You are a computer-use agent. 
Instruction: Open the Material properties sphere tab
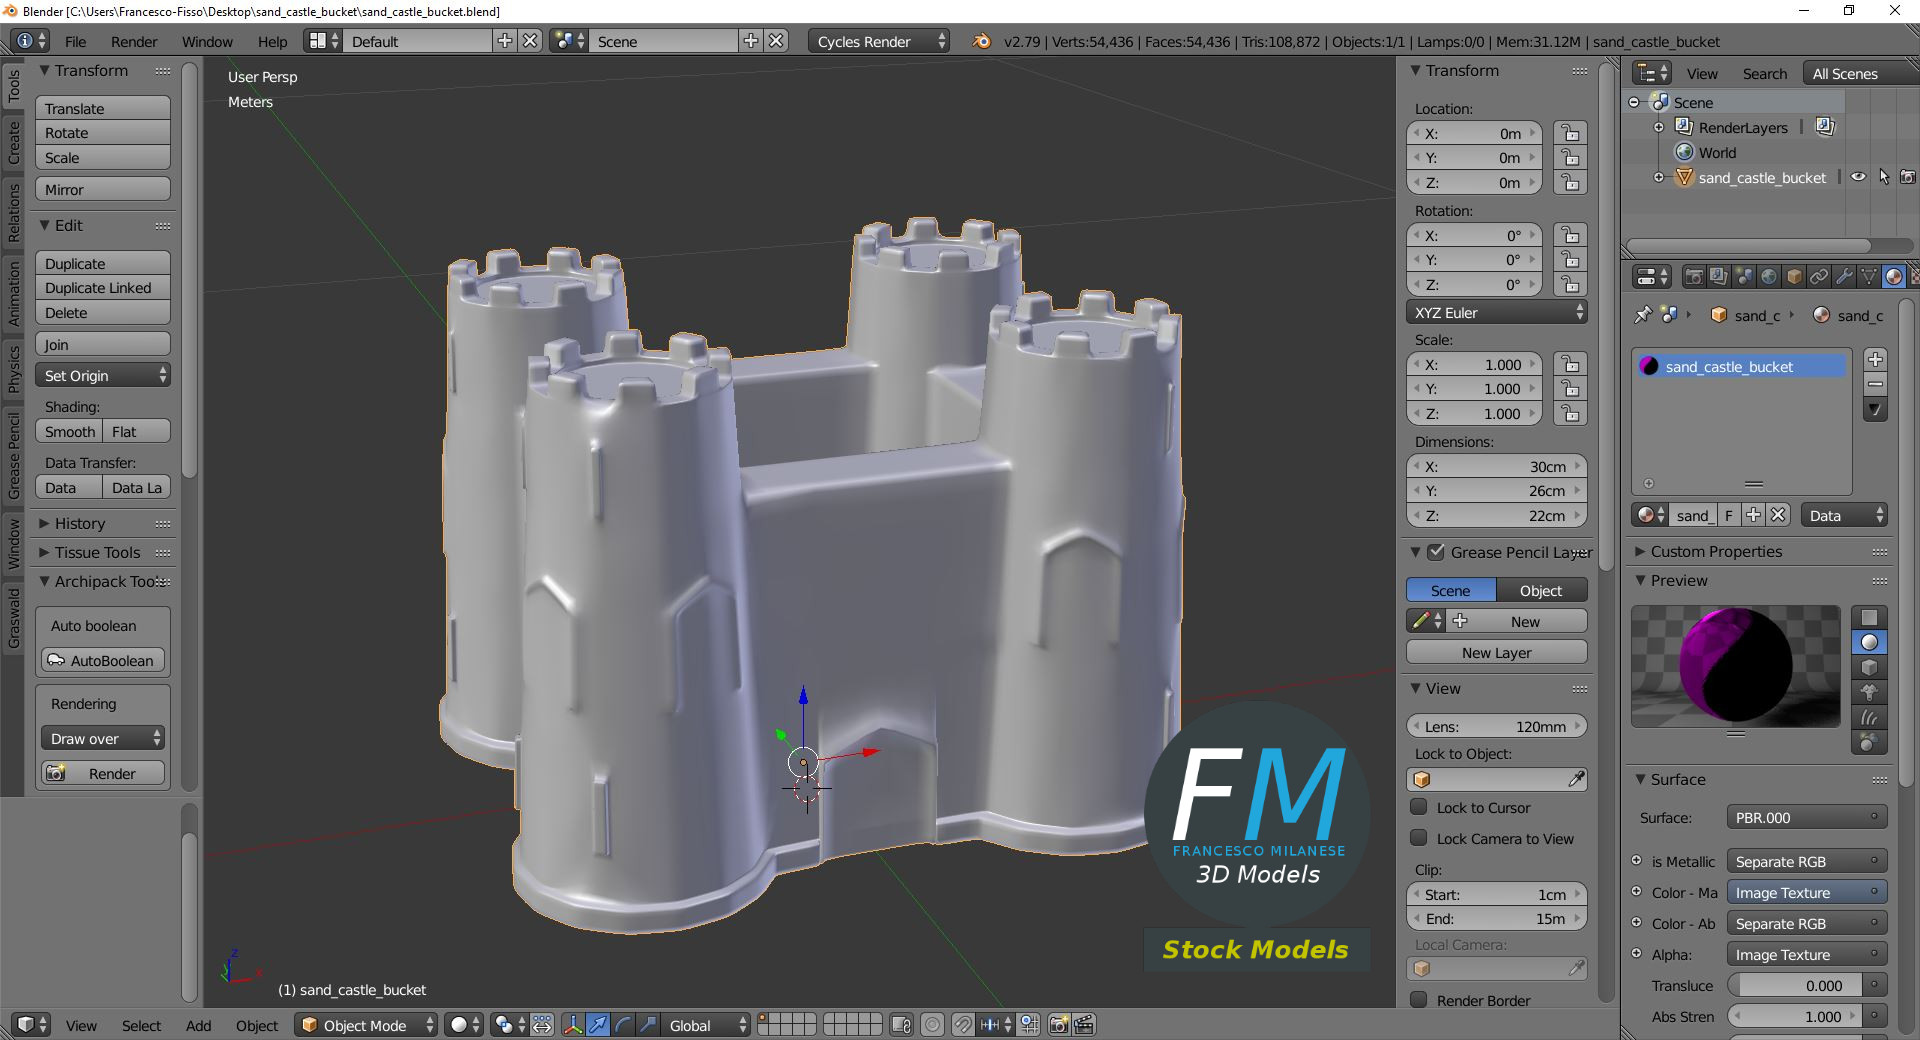tap(1893, 277)
